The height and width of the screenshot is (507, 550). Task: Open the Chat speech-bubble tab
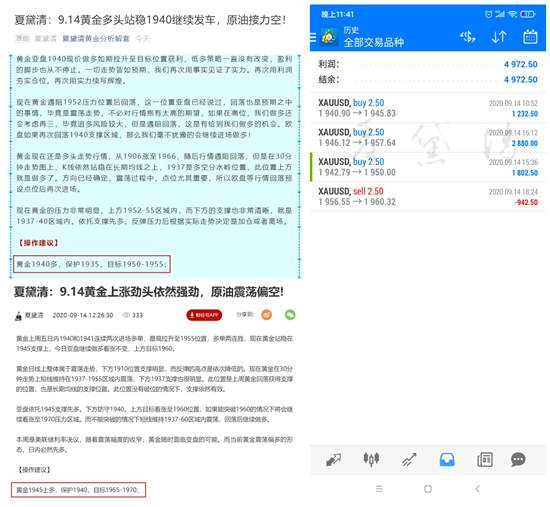(518, 459)
